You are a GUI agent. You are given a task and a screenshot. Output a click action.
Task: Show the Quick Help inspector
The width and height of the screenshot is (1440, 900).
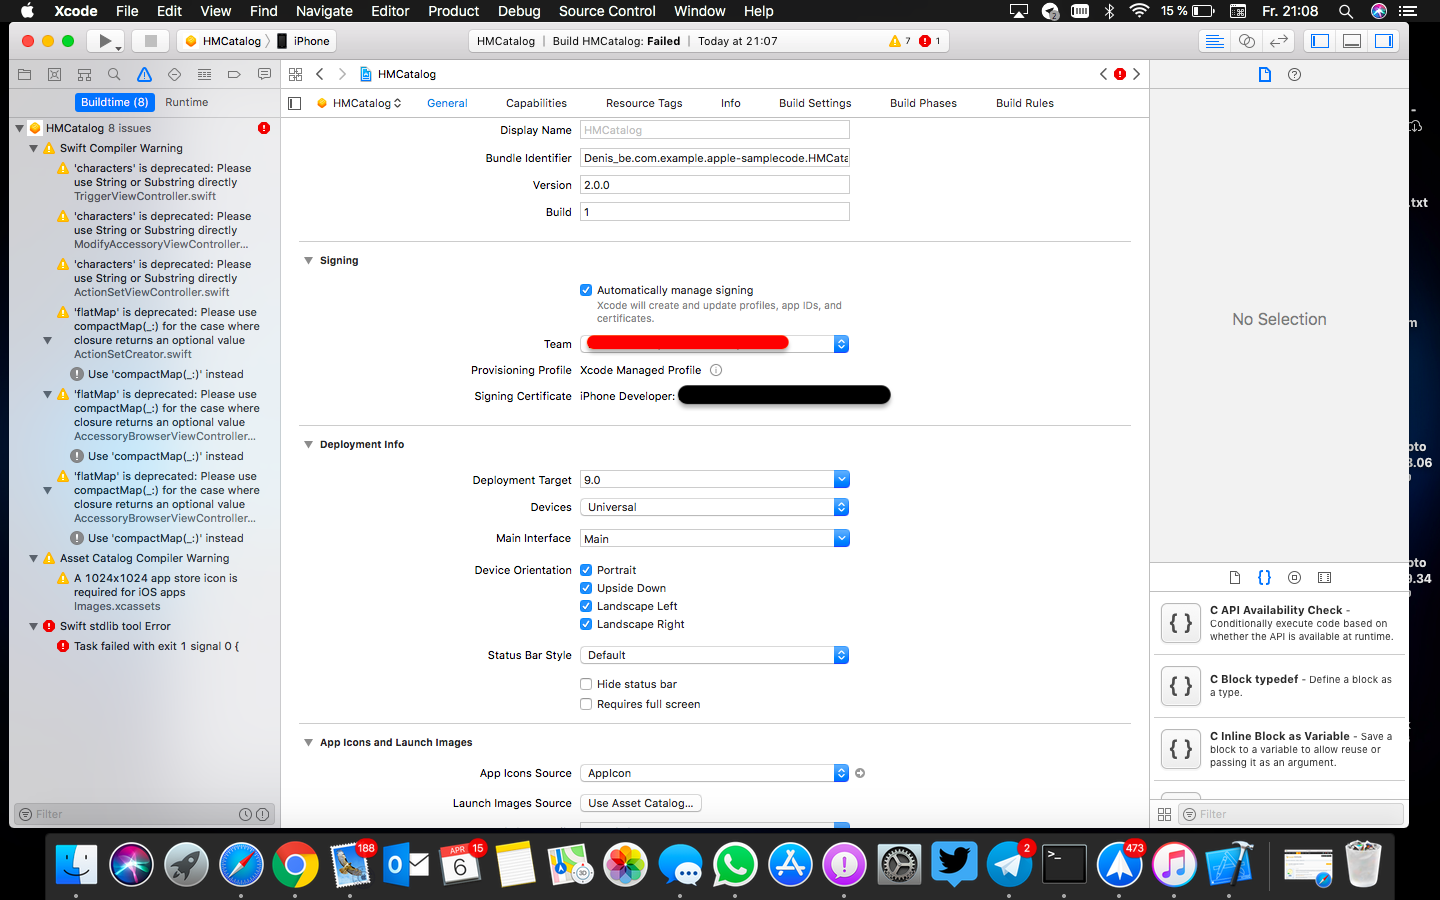coord(1294,74)
